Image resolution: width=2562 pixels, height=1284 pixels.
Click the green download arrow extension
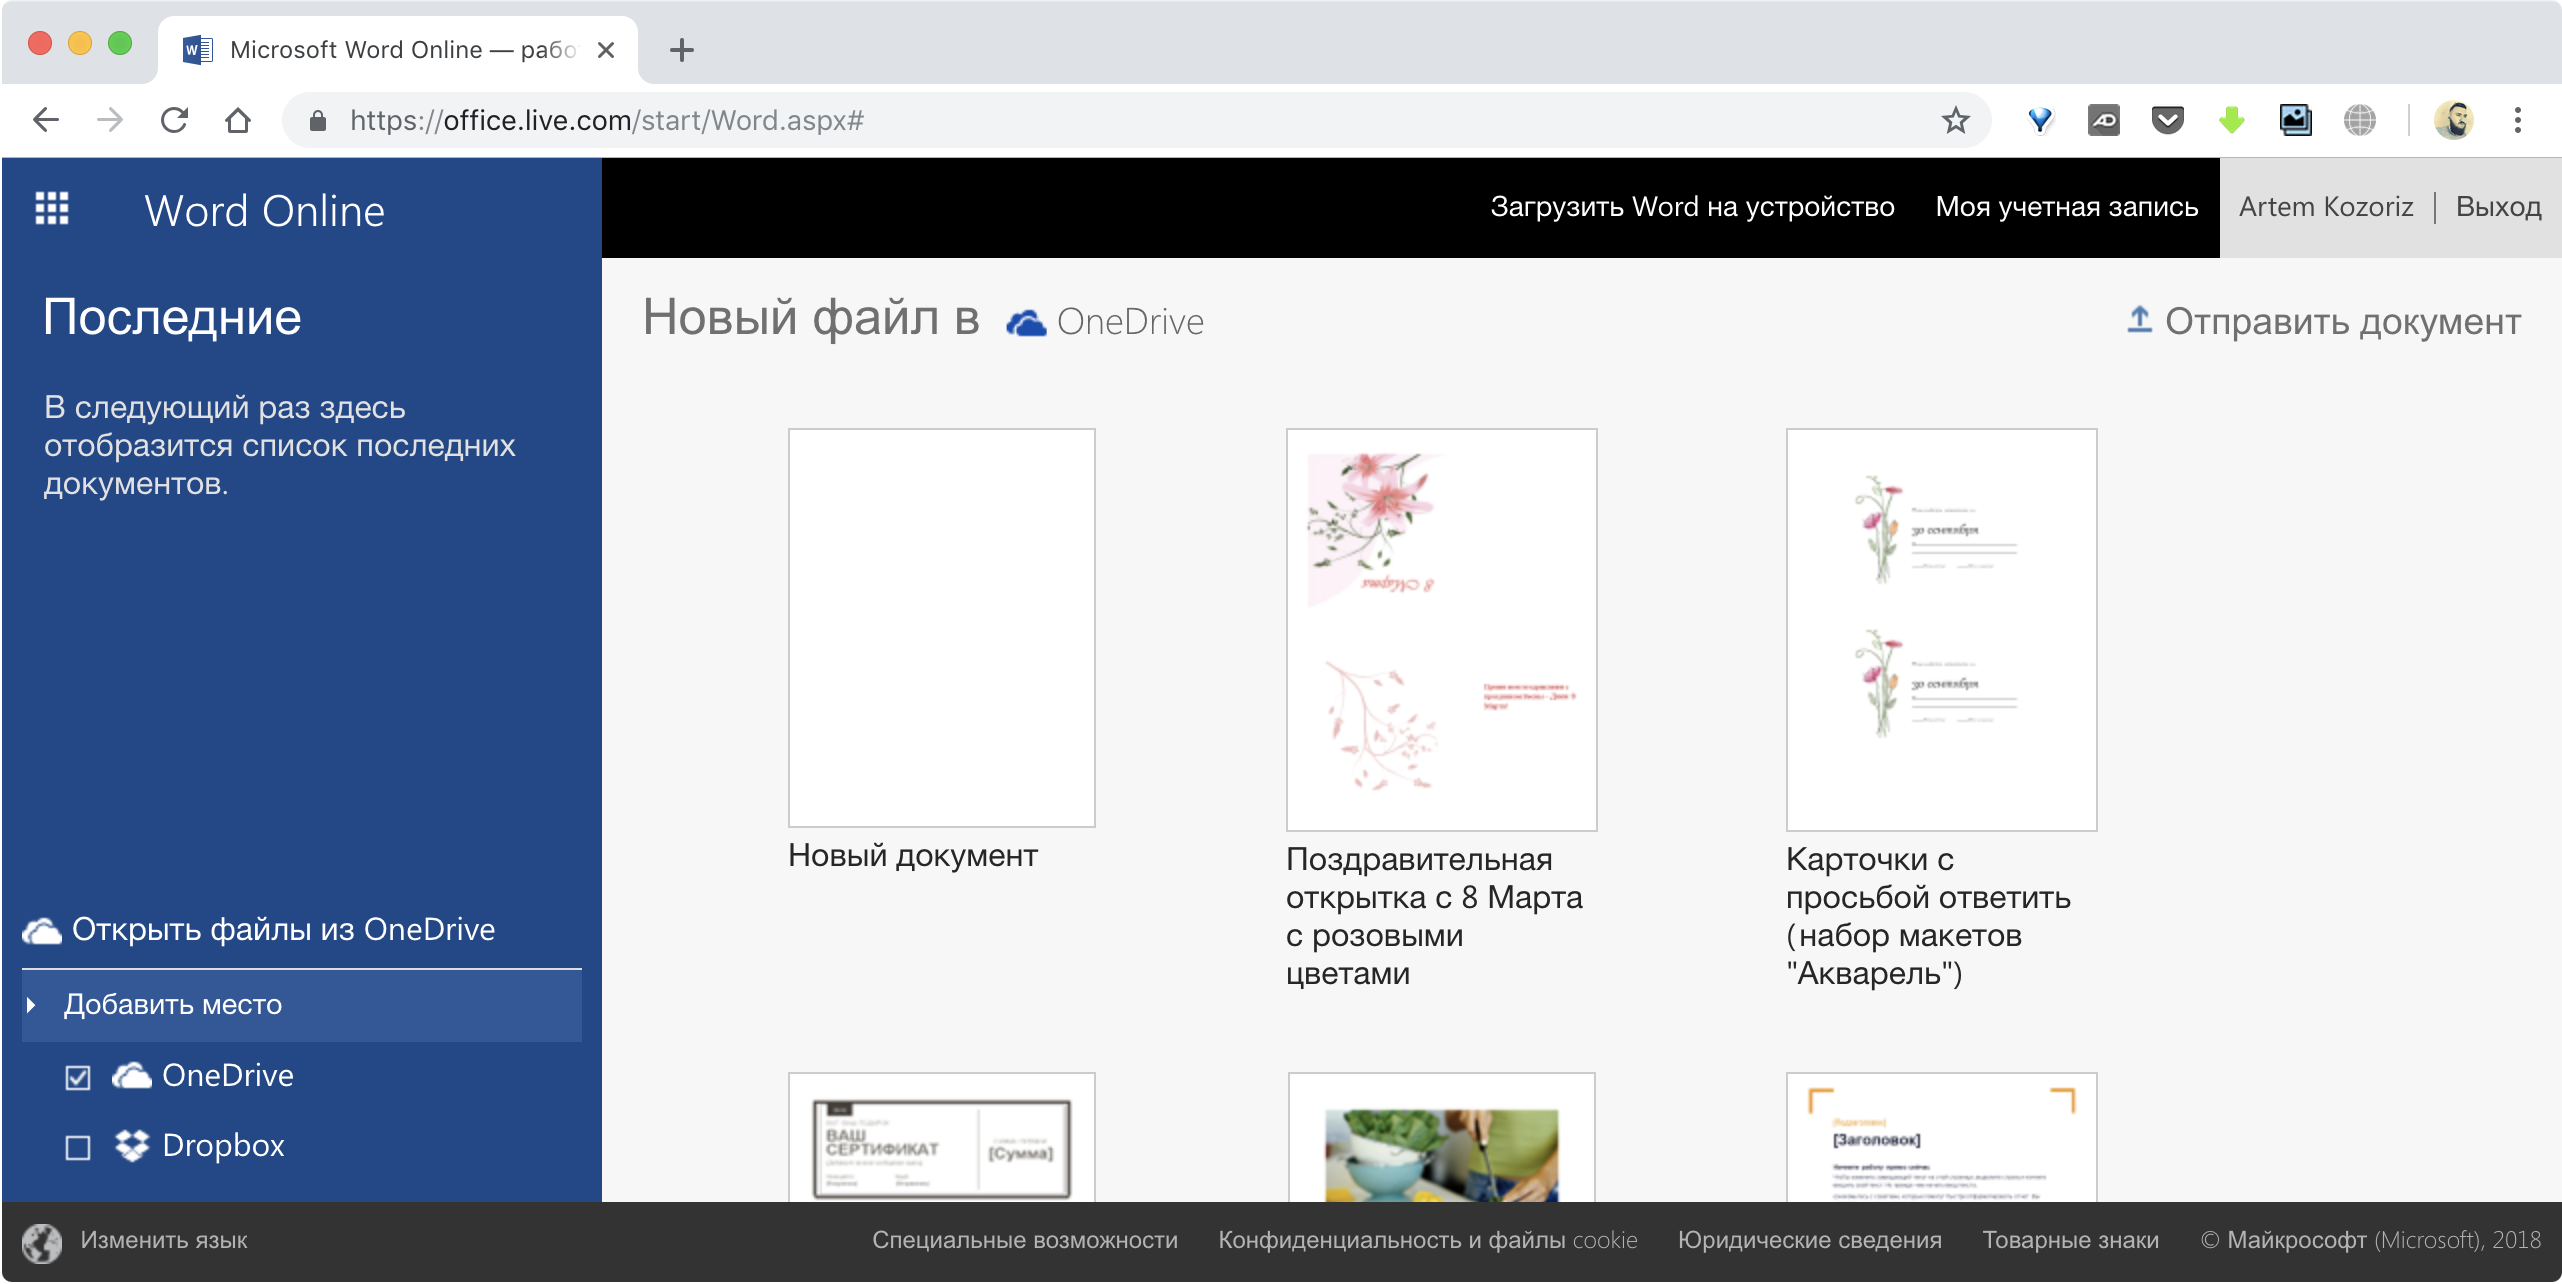point(2231,121)
